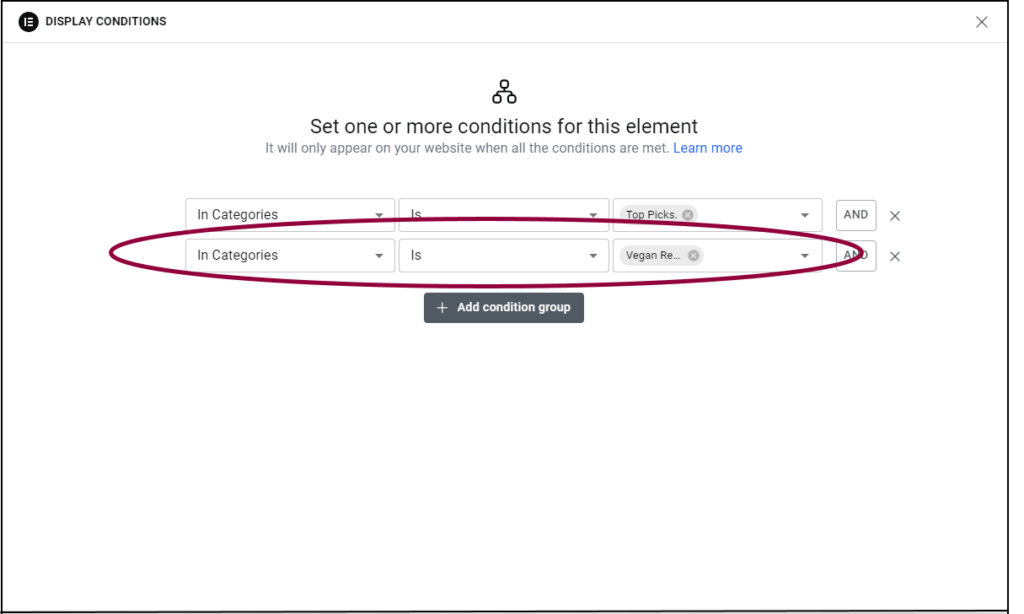Open the first In Categories dropdown

pyautogui.click(x=289, y=215)
